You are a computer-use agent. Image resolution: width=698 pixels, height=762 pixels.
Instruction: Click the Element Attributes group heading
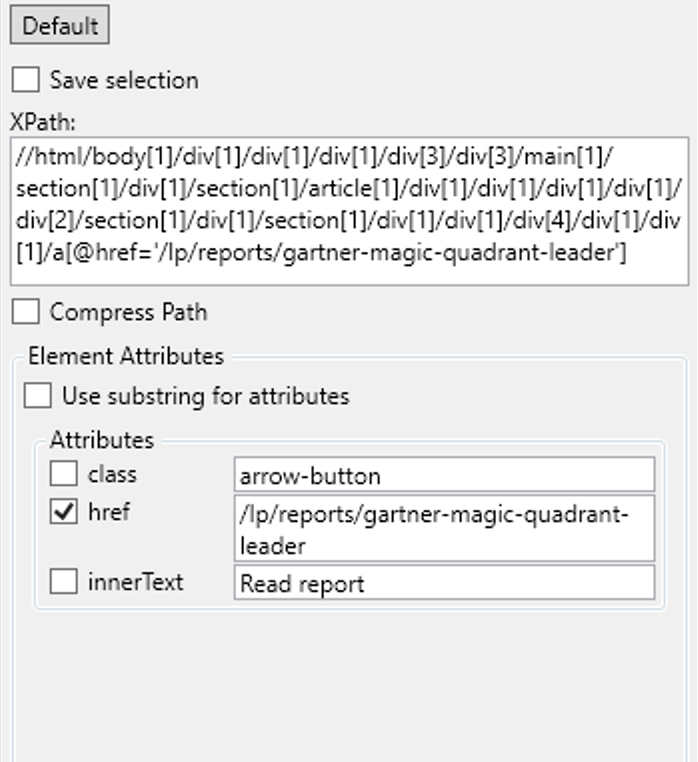(126, 356)
